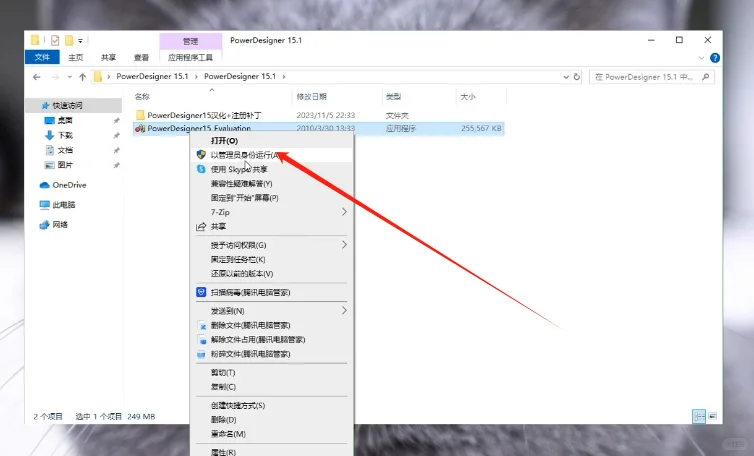754x456 pixels.
Task: Choose 固定到"开始"屏幕(P) menu entry
Action: (x=272, y=198)
